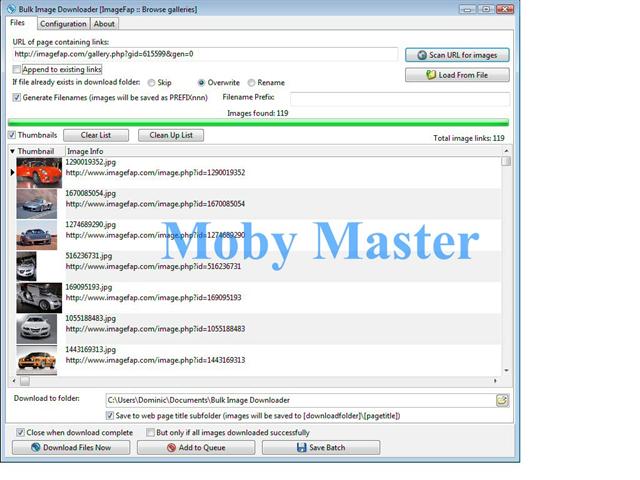Click the green scan progress bar
Screen dimensions: 640x480
click(258, 122)
